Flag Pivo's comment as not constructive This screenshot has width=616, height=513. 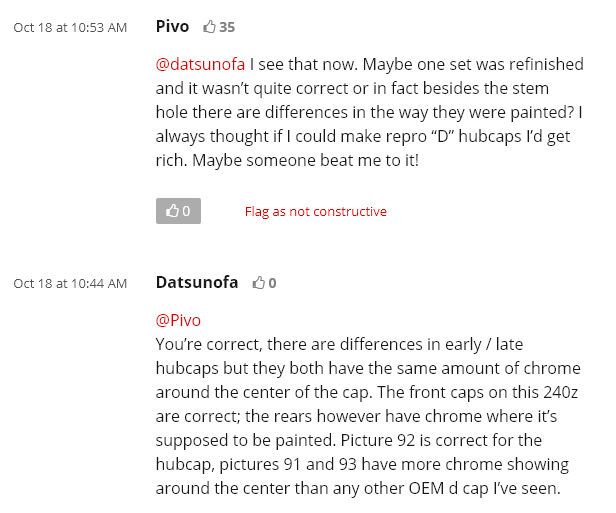(316, 211)
